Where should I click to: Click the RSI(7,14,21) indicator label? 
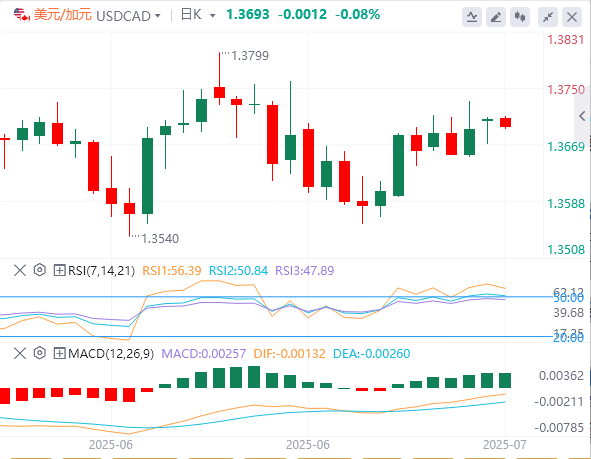pos(101,271)
